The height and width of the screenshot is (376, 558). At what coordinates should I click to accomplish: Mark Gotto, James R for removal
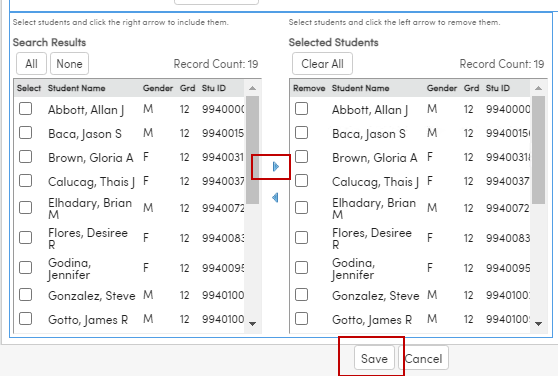[x=301, y=319]
